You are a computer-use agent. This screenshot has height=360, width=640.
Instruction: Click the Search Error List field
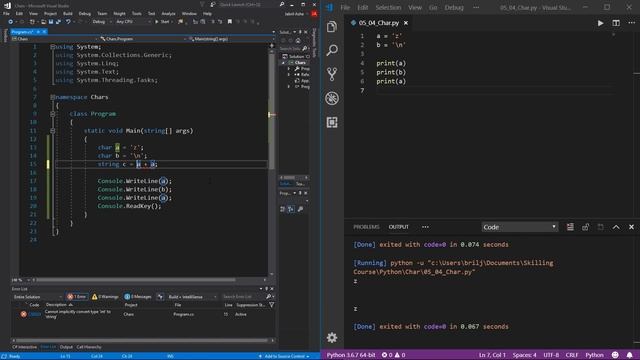click(x=243, y=297)
